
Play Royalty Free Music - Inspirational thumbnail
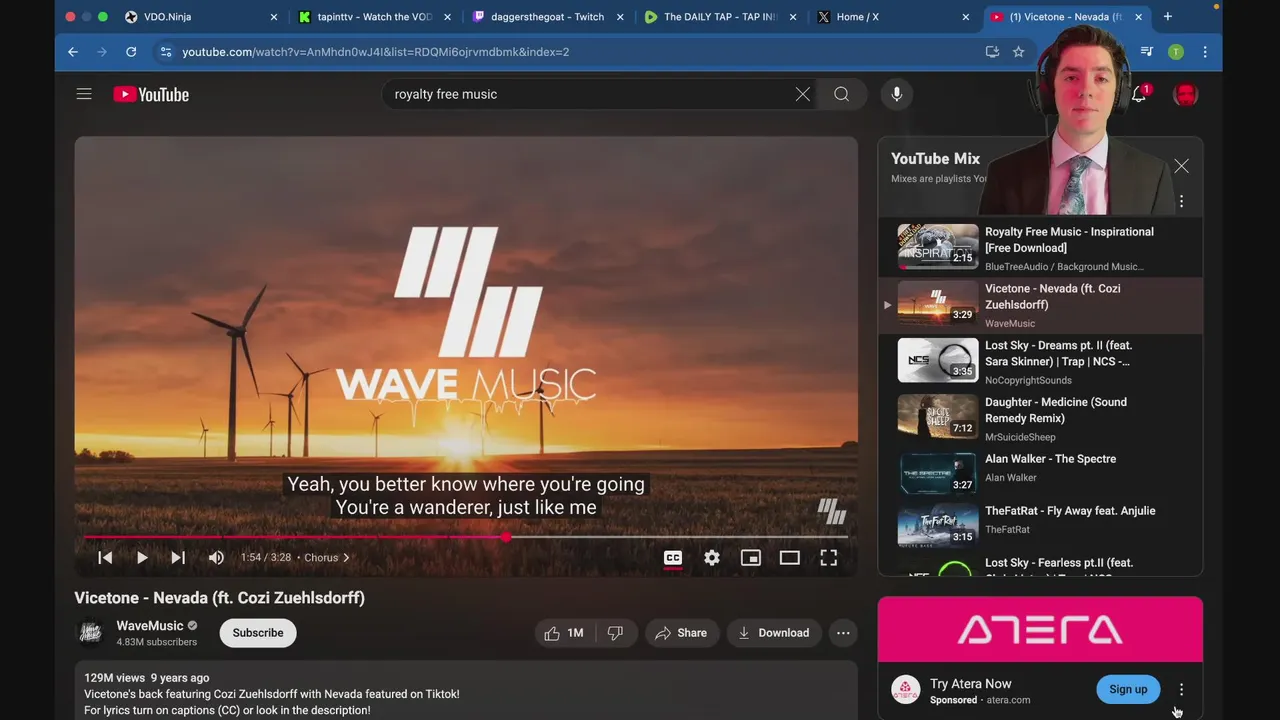click(x=938, y=247)
